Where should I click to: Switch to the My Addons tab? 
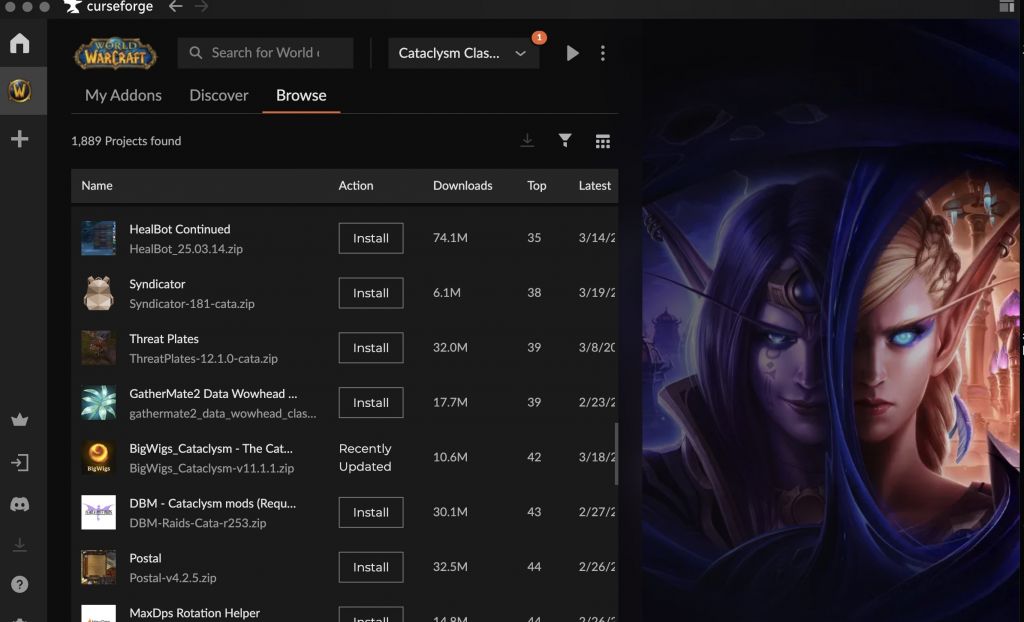point(123,96)
